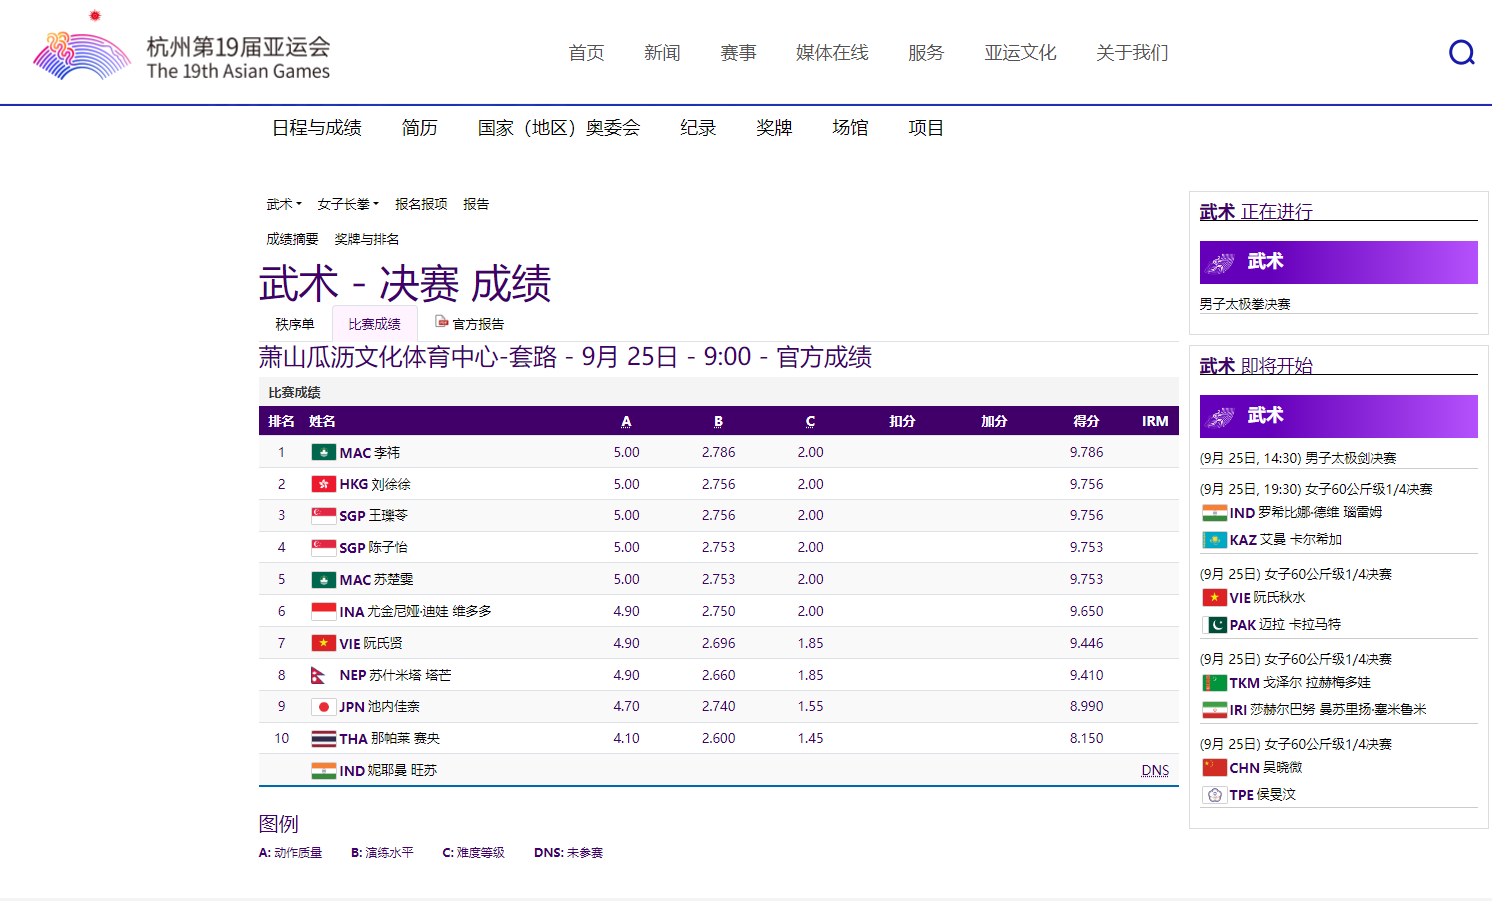This screenshot has width=1492, height=901.
Task: Select the 比赛成绩 tab
Action: pos(374,324)
